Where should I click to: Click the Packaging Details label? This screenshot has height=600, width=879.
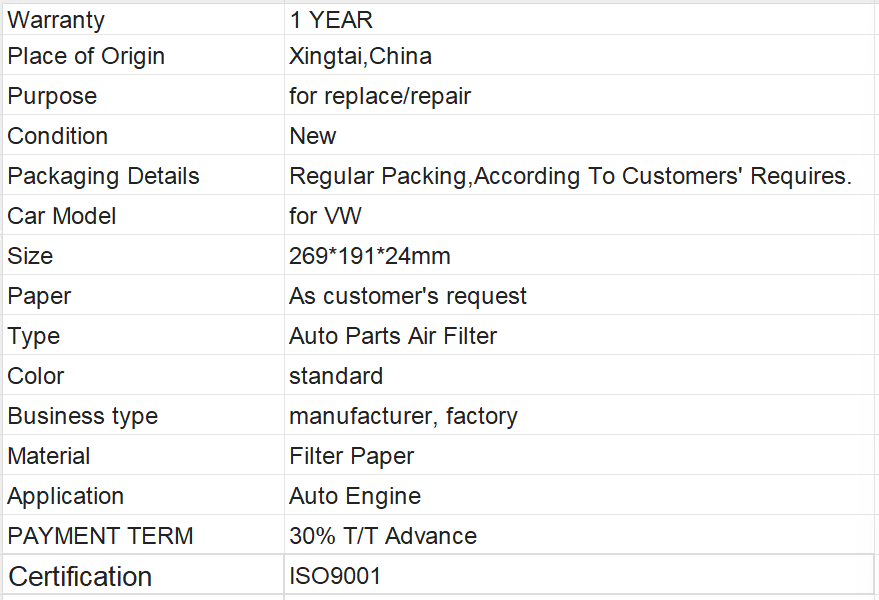(x=103, y=176)
